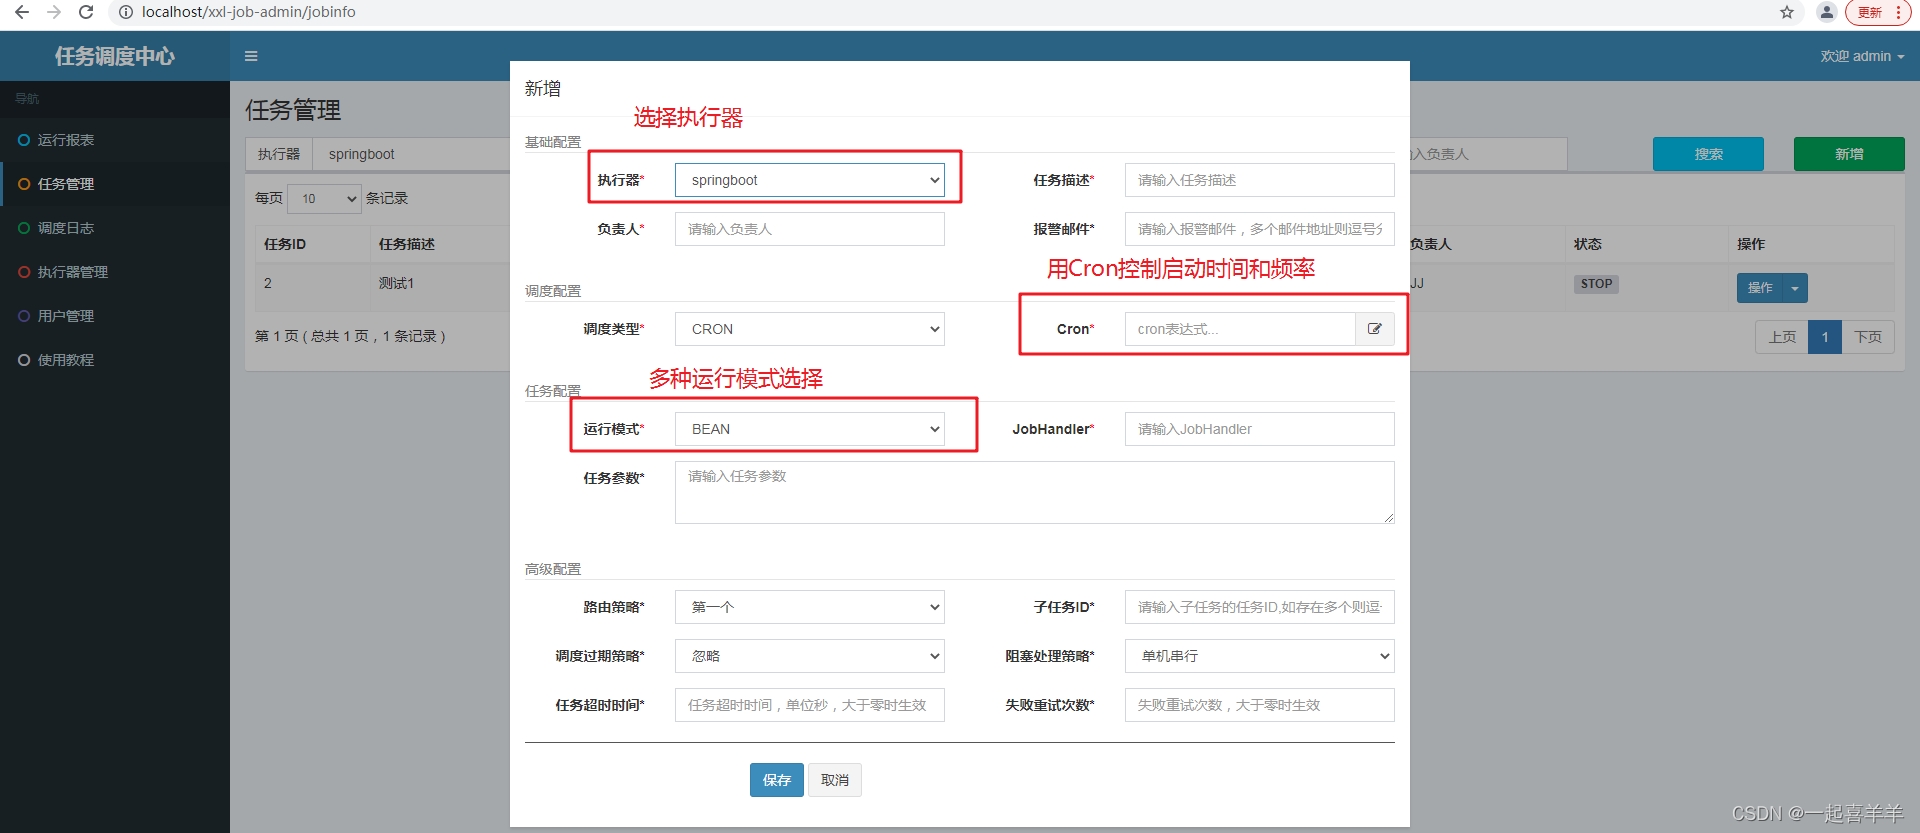Select page 1 in pagination
The image size is (1920, 833).
pos(1825,337)
